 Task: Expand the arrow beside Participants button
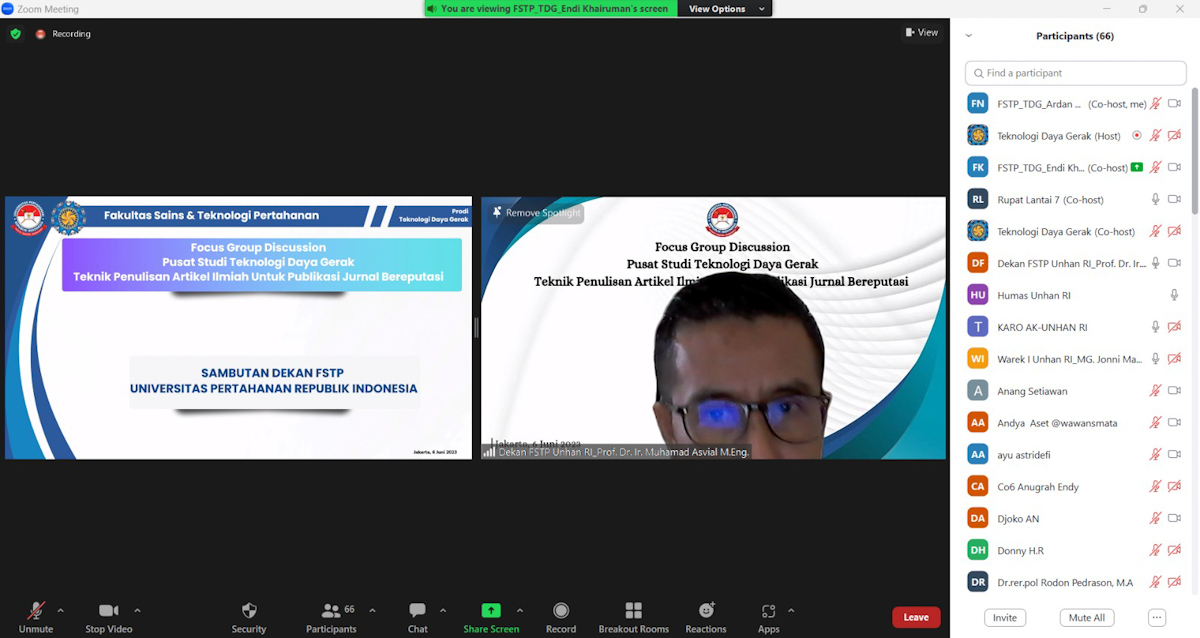point(372,610)
